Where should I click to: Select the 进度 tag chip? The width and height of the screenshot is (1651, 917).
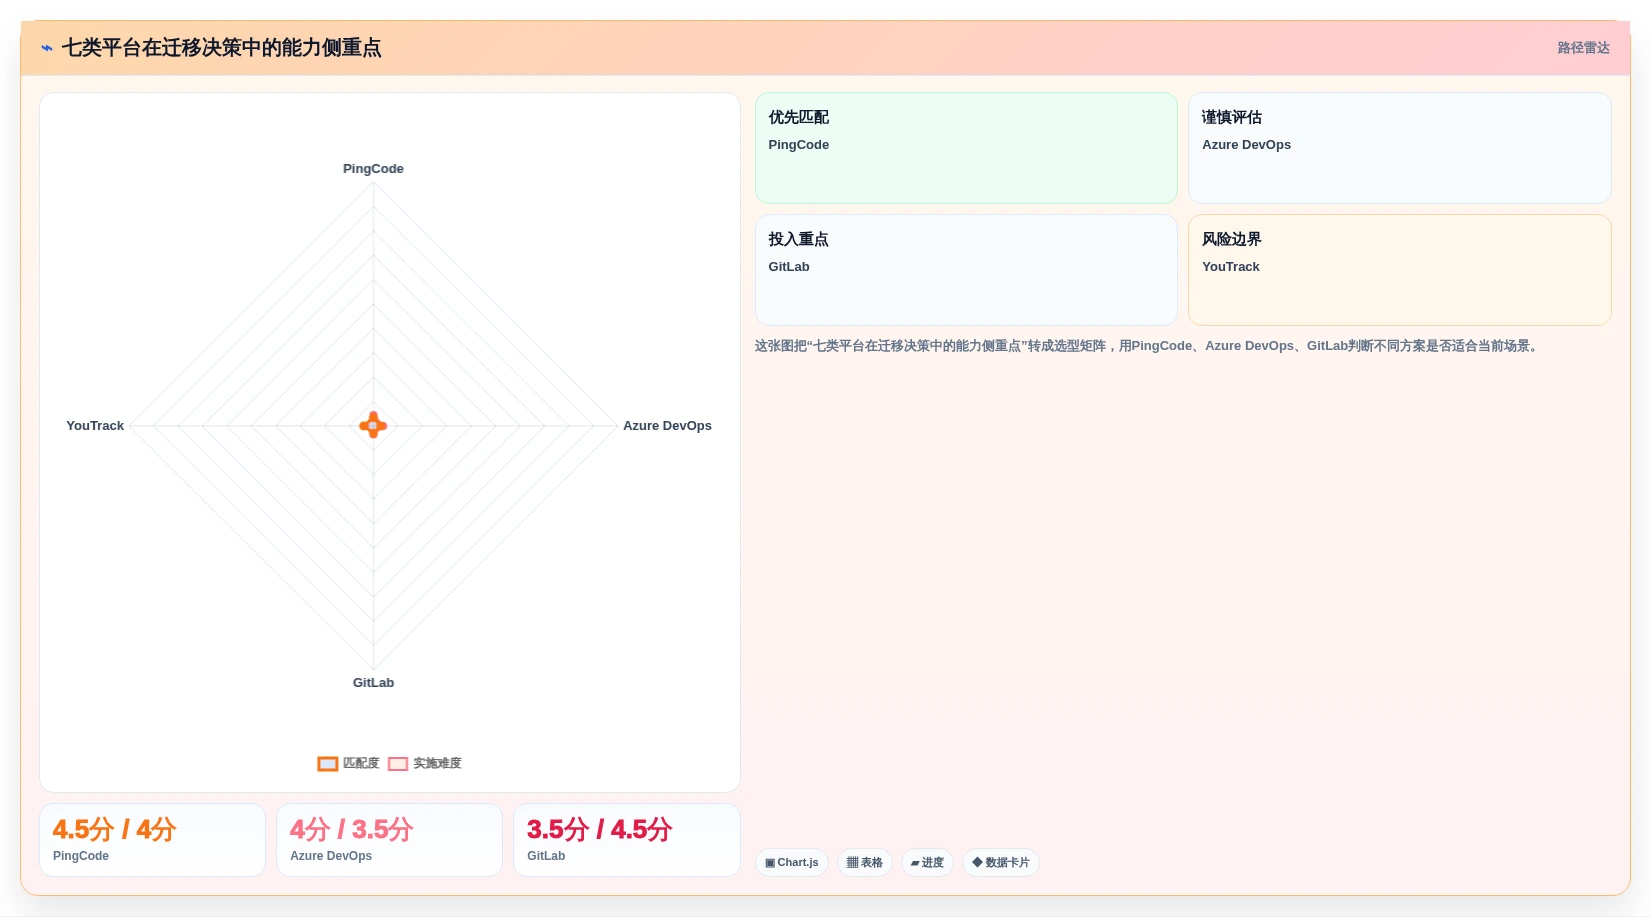927,862
